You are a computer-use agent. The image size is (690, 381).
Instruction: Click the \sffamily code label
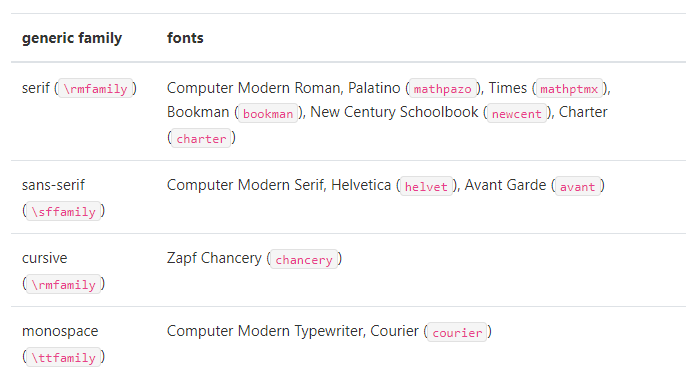(63, 211)
